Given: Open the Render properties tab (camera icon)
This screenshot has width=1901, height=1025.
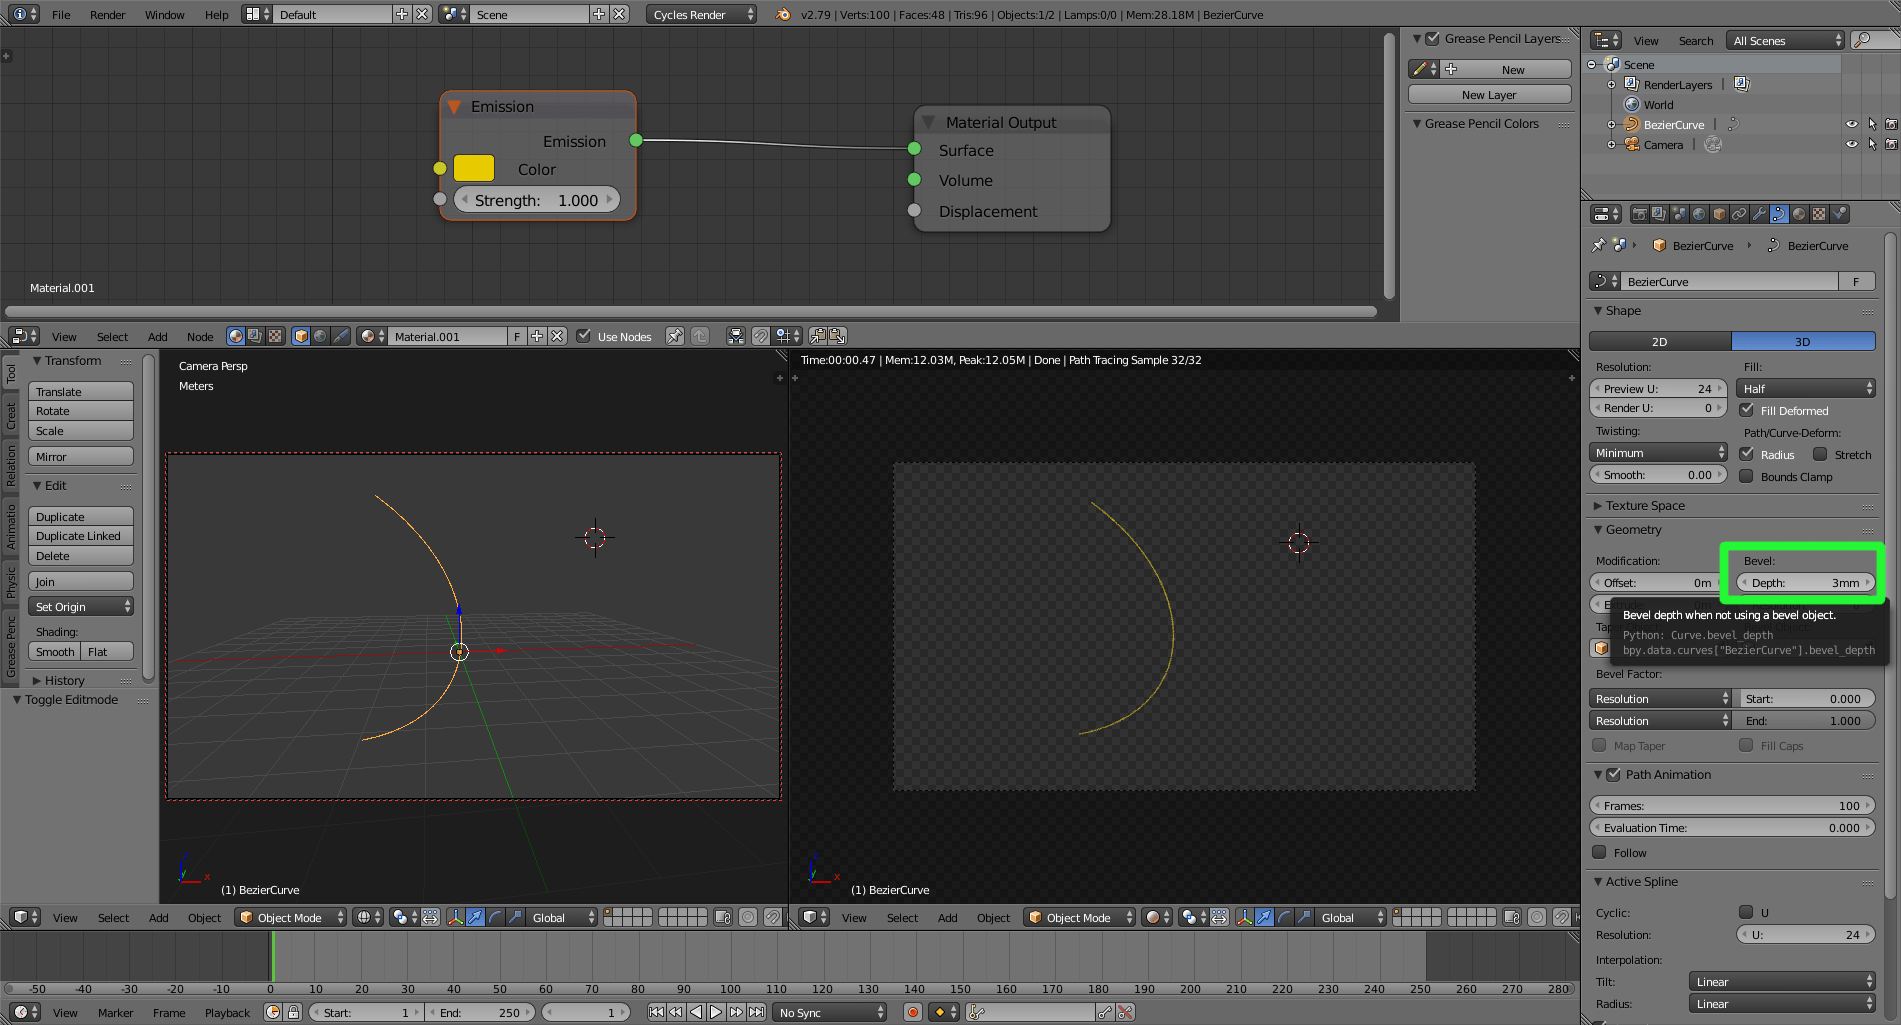Looking at the screenshot, I should 1640,213.
